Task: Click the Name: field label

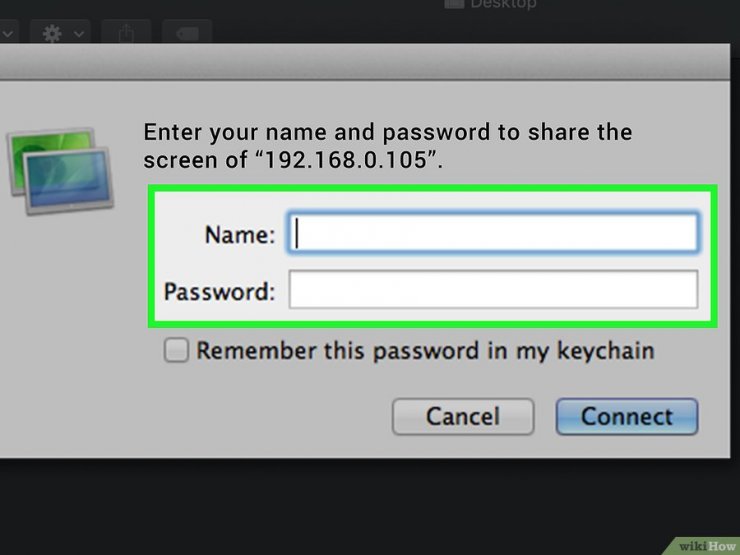Action: (x=239, y=235)
